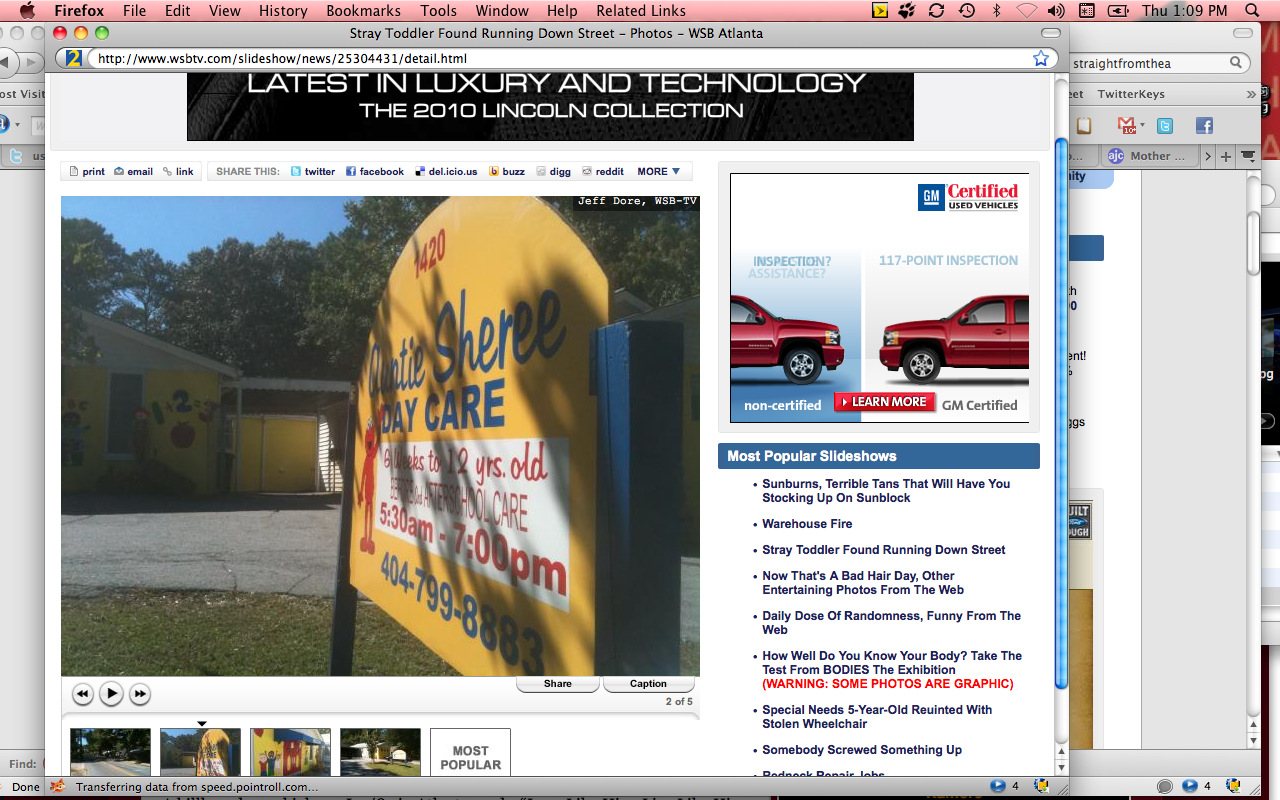The image size is (1280, 800).
Task: Click the print icon link
Action: point(86,172)
